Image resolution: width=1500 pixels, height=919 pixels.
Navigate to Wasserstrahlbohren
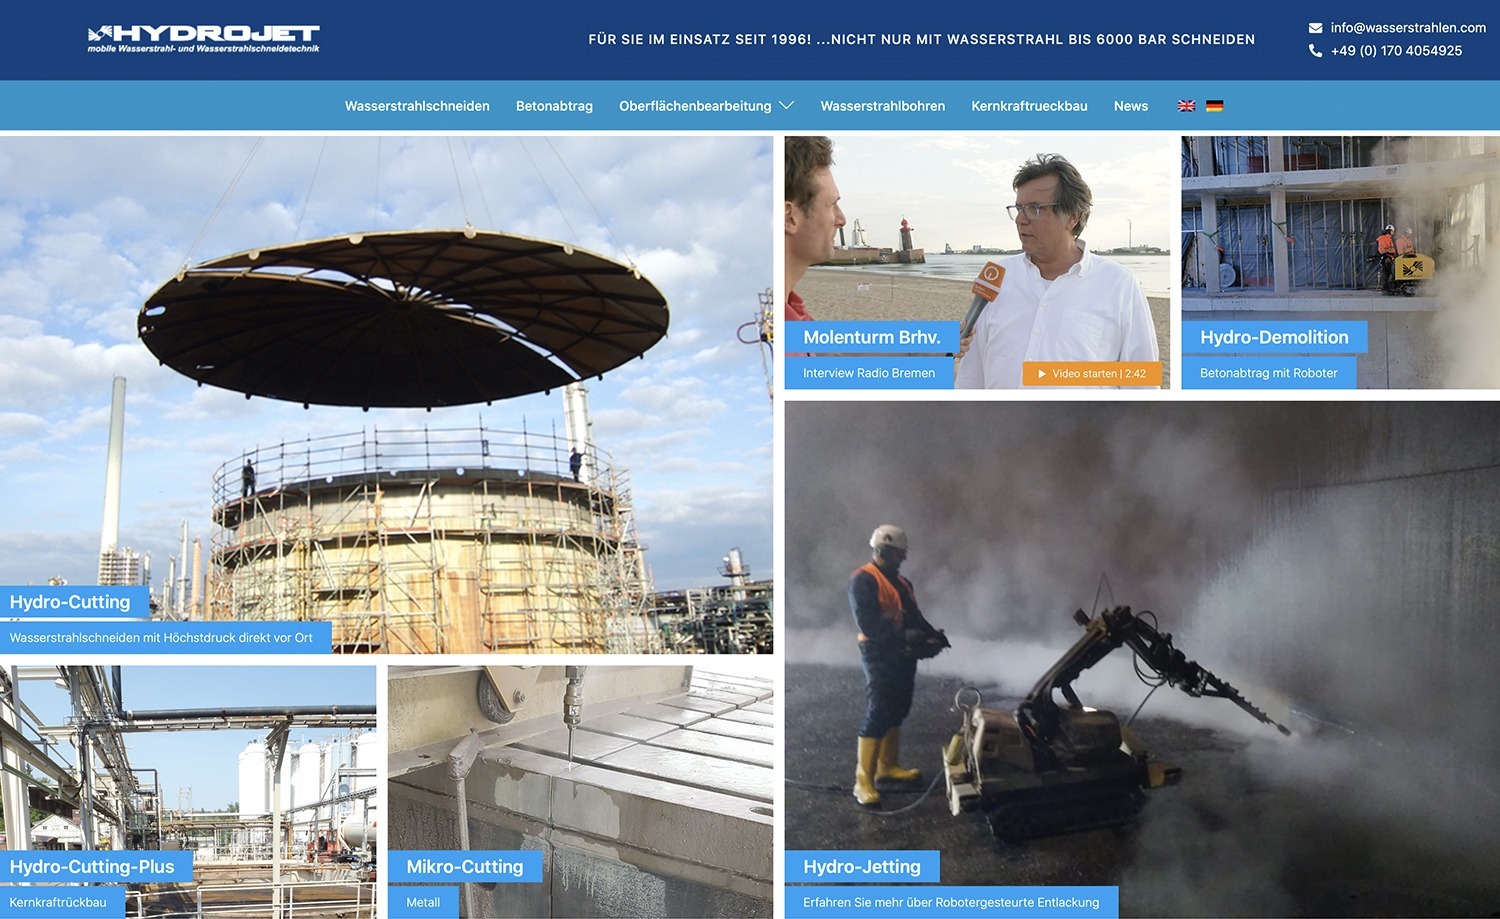tap(882, 106)
